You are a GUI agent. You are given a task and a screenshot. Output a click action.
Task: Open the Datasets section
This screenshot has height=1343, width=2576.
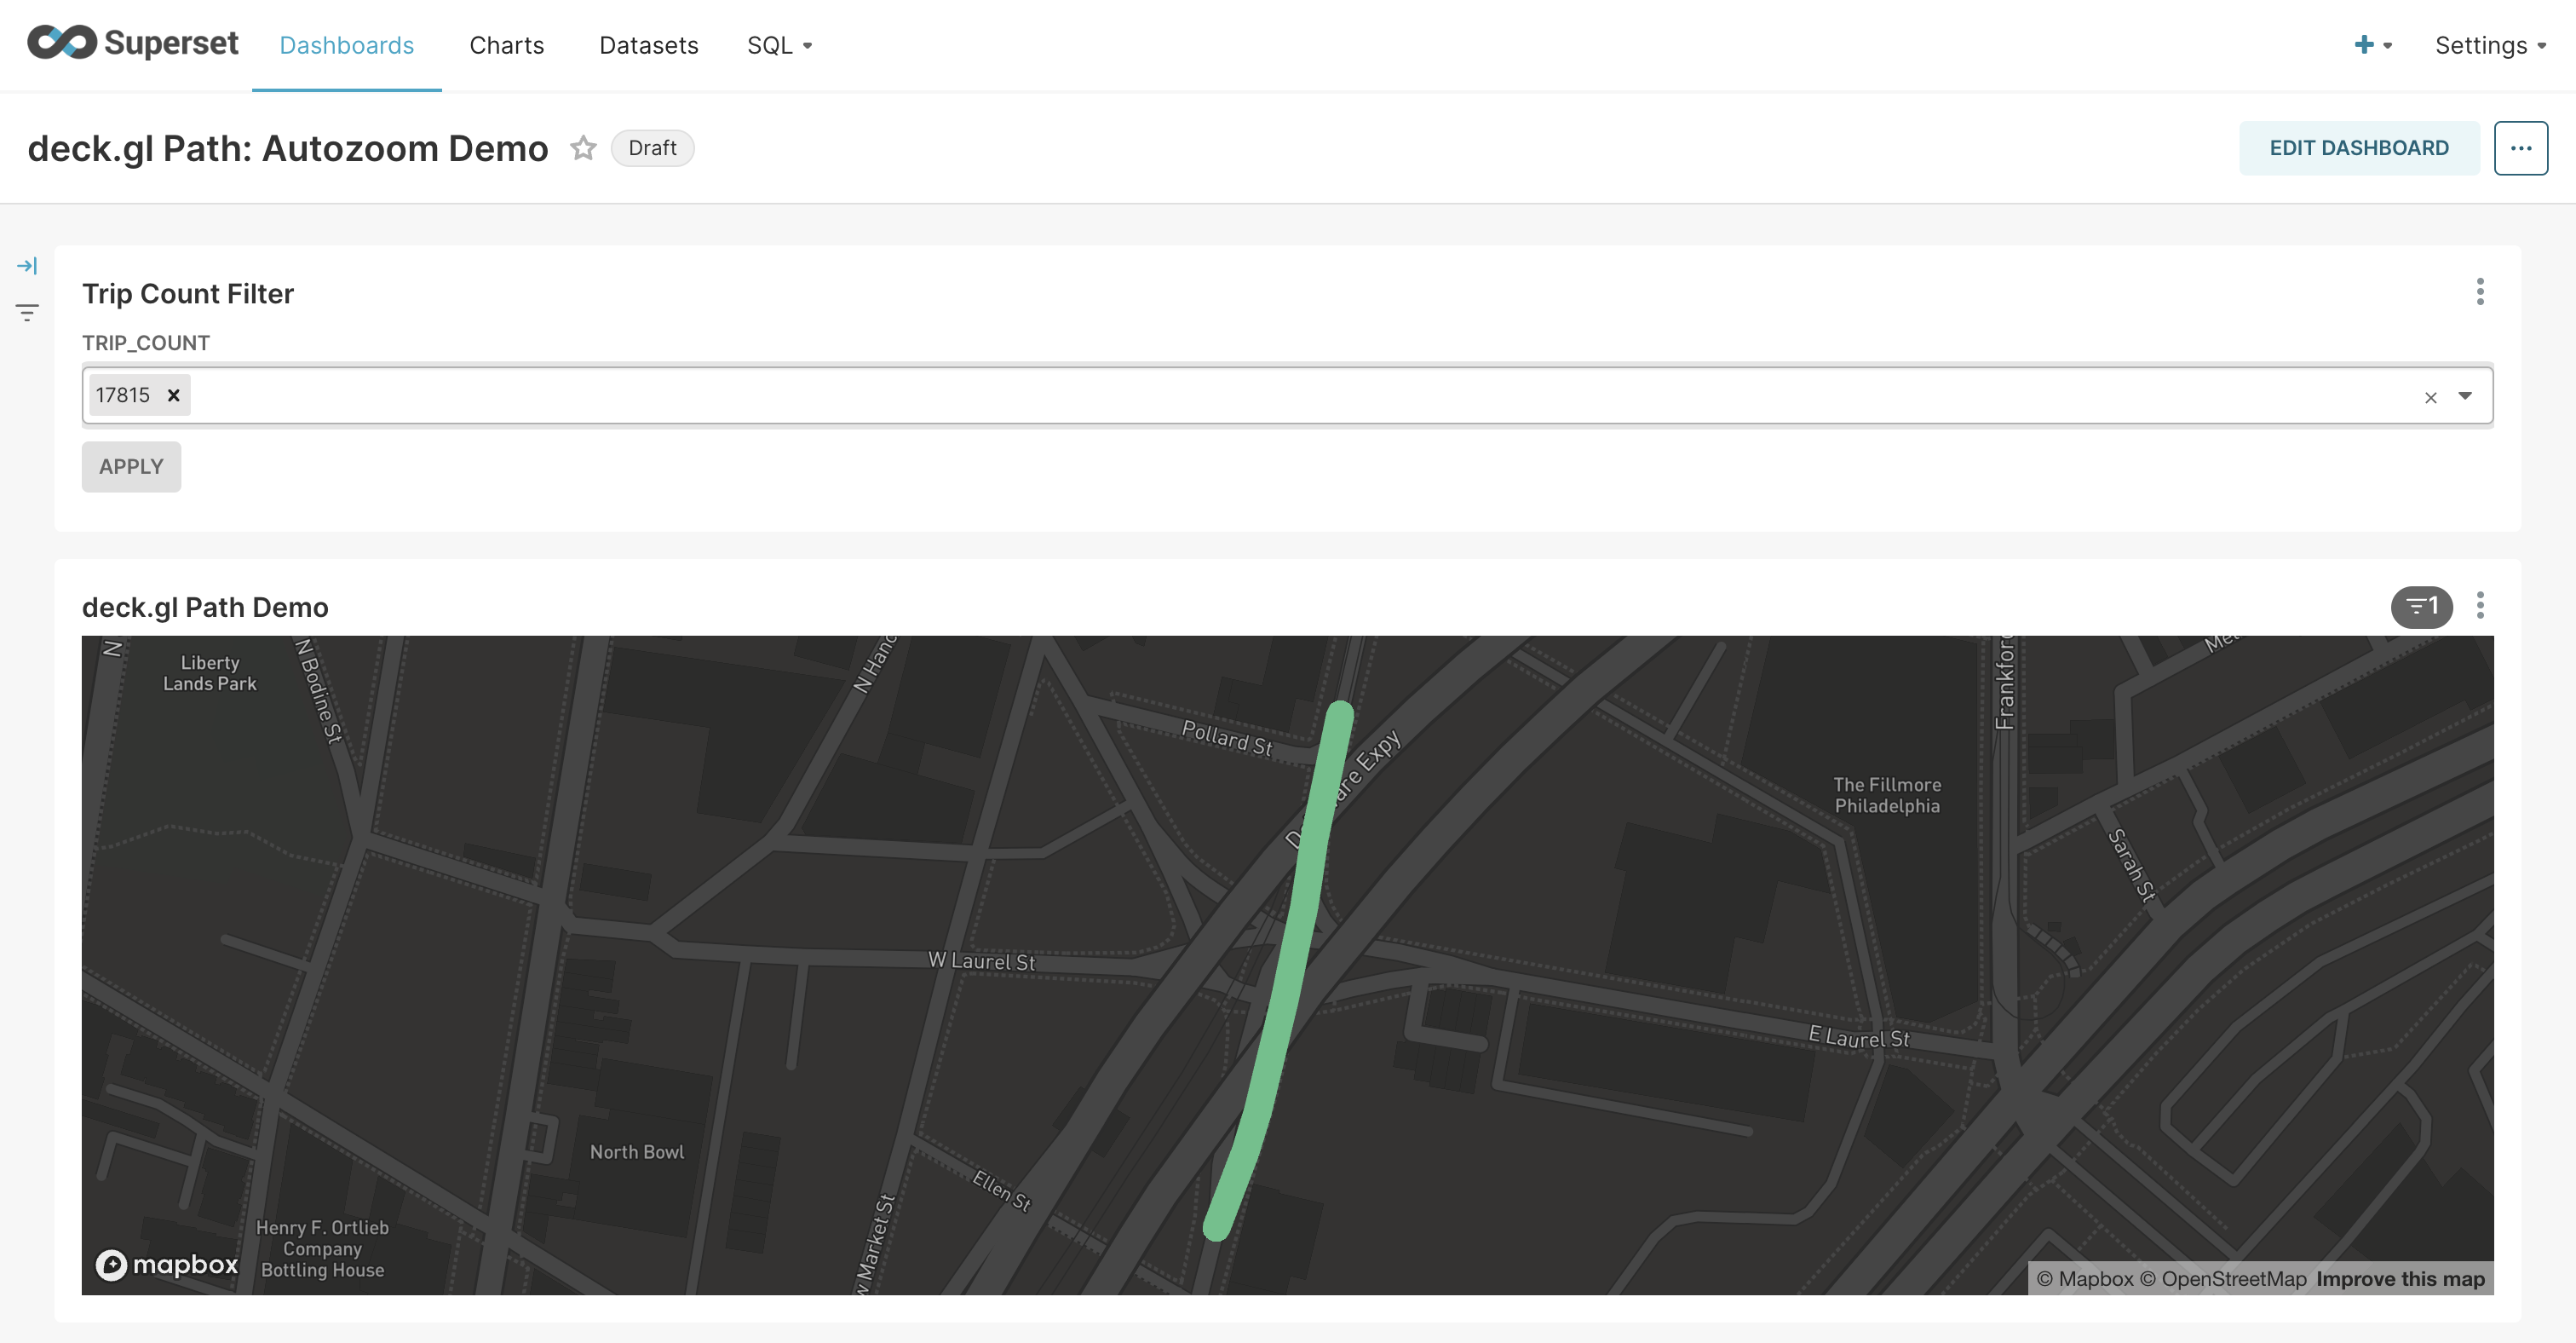[x=648, y=45]
